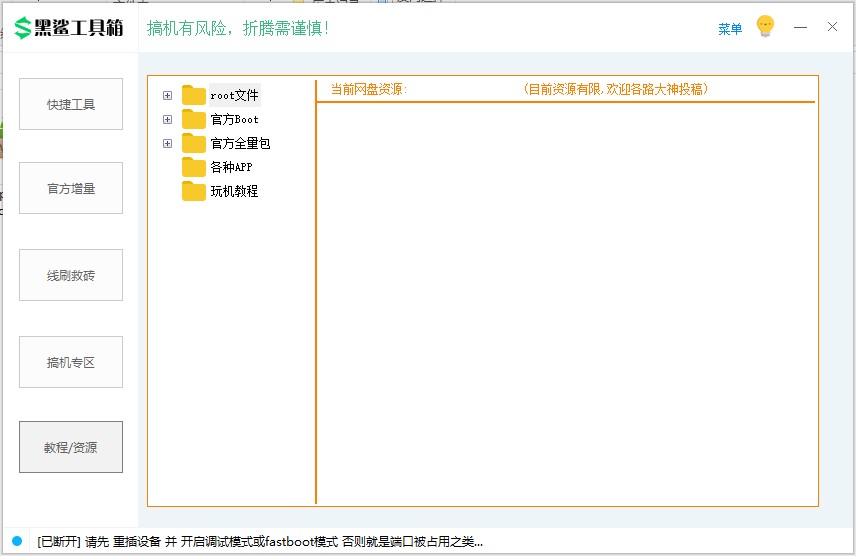Click the 已断开 status bar message
Image resolution: width=856 pixels, height=556 pixels.
tap(260, 541)
